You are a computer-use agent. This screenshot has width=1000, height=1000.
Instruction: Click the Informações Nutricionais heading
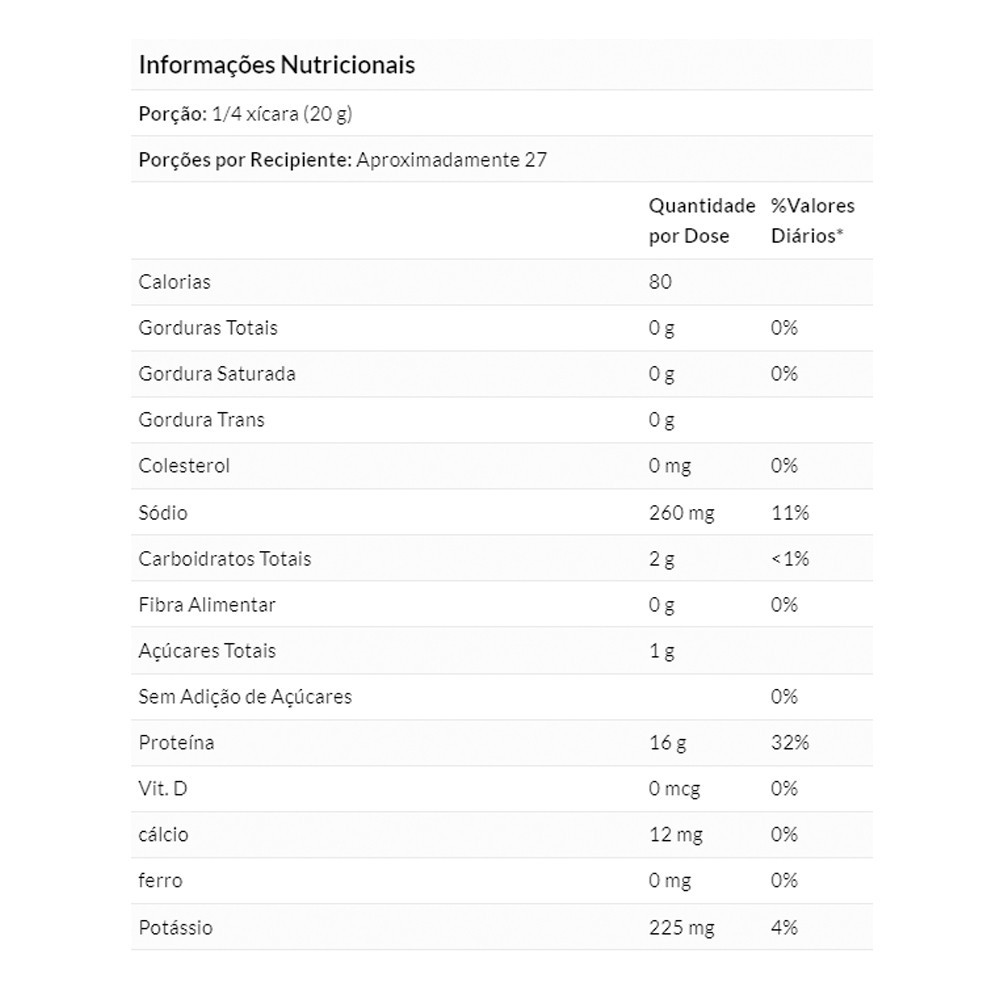point(276,66)
